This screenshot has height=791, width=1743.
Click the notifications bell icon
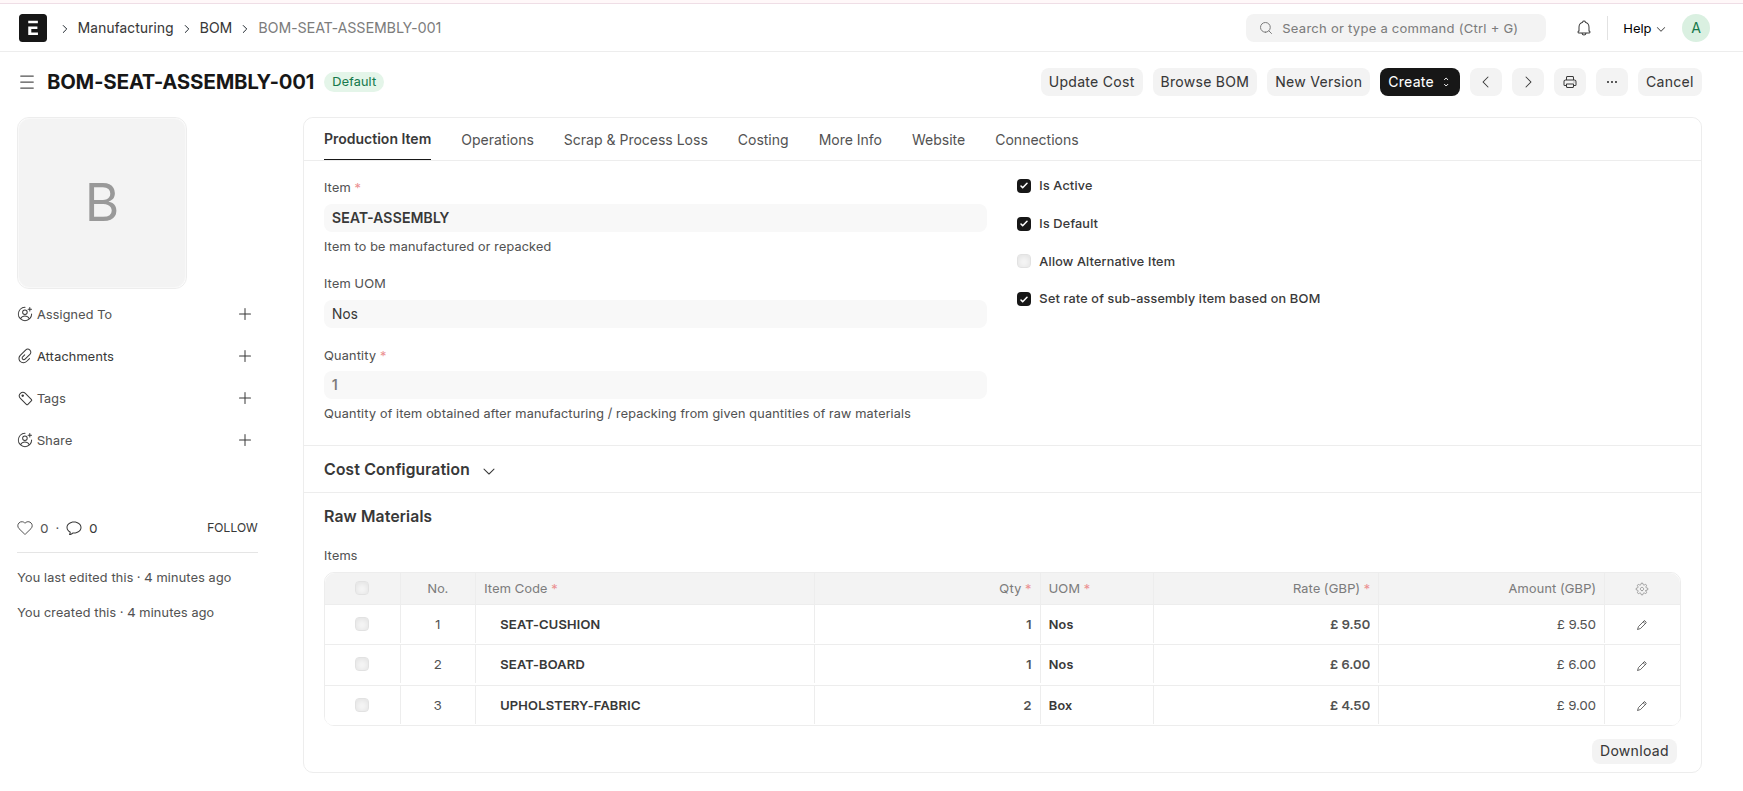1584,28
